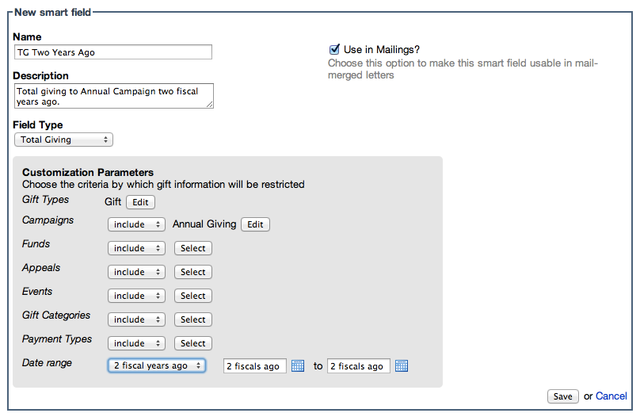Open Campaigns include dropdown
The width and height of the screenshot is (640, 413).
pos(136,224)
